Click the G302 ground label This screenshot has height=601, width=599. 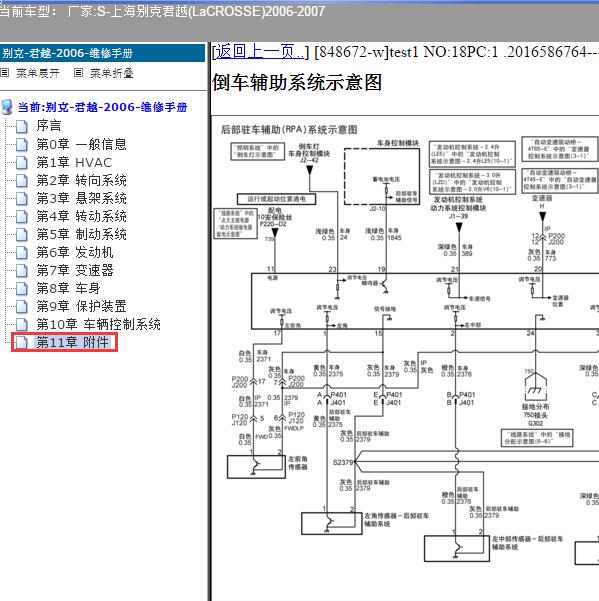[535, 423]
